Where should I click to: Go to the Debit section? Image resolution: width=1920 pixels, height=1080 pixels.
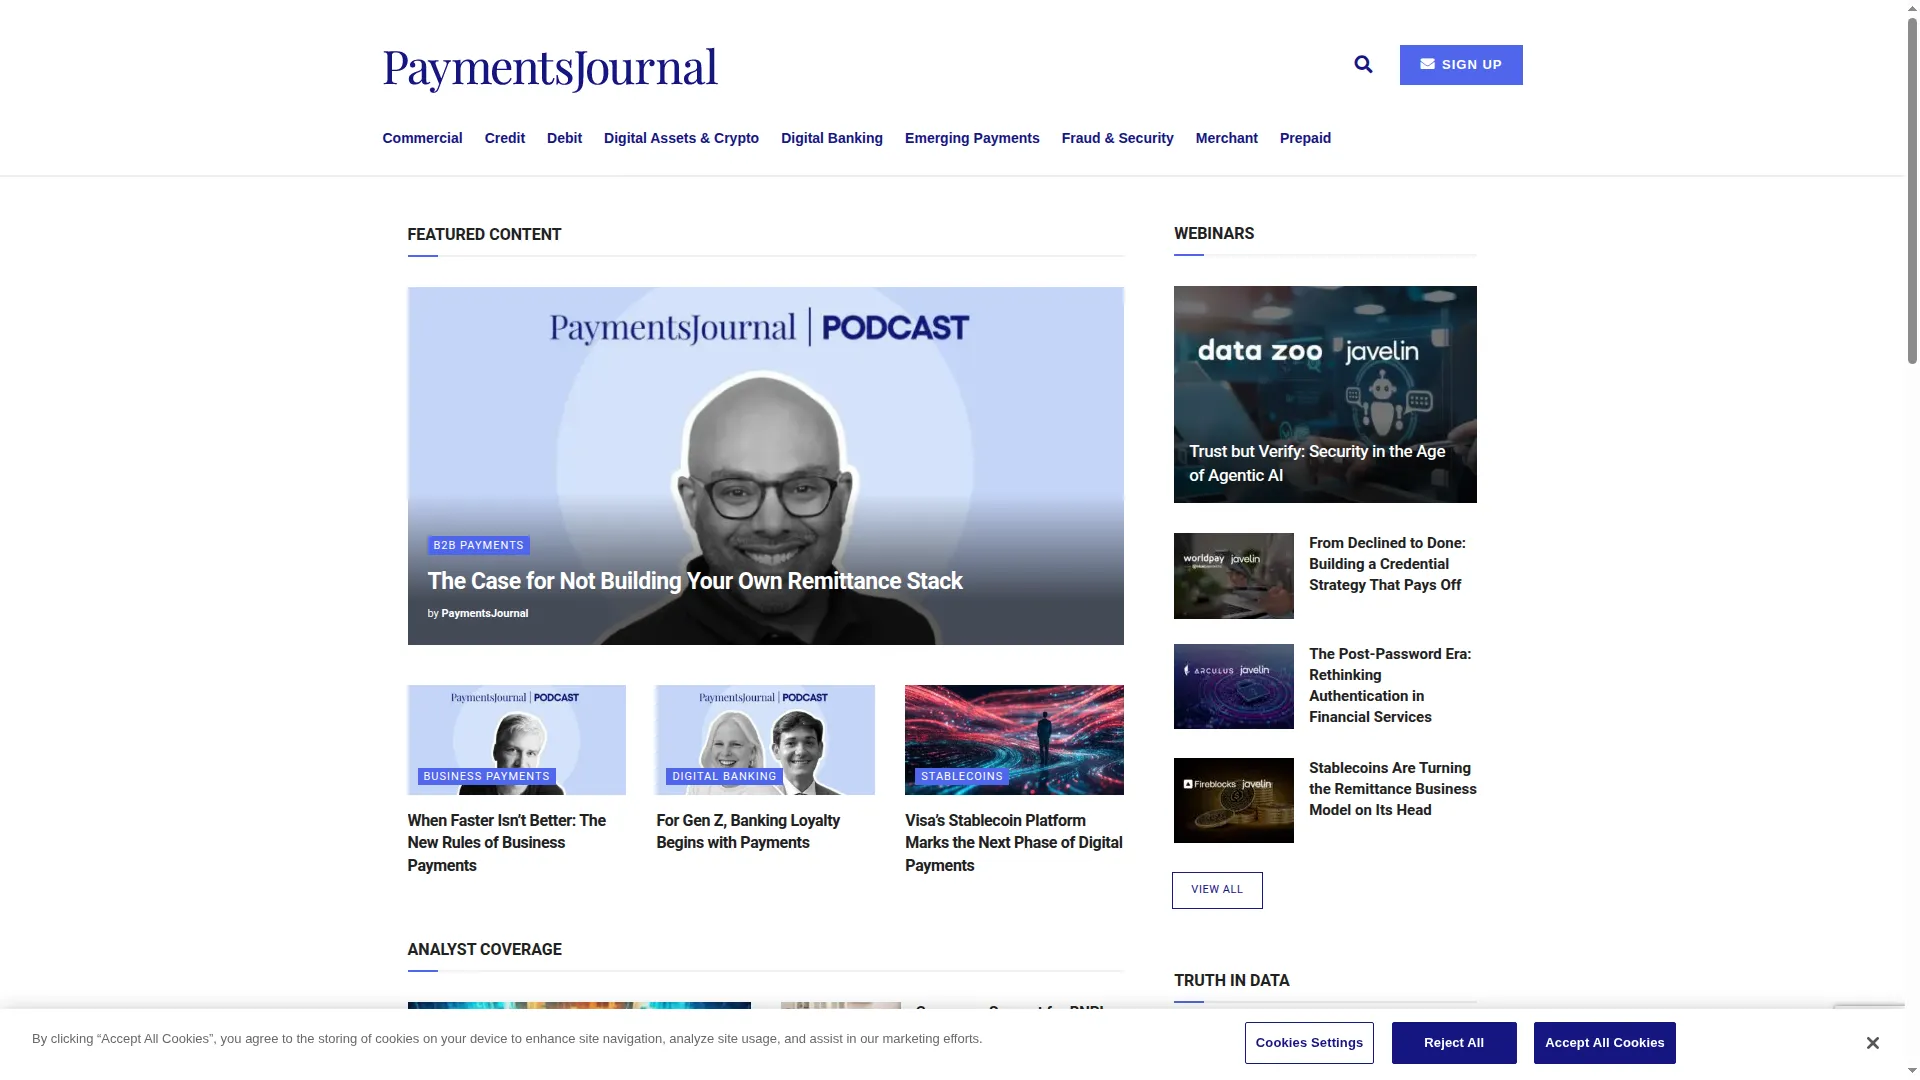(x=564, y=138)
